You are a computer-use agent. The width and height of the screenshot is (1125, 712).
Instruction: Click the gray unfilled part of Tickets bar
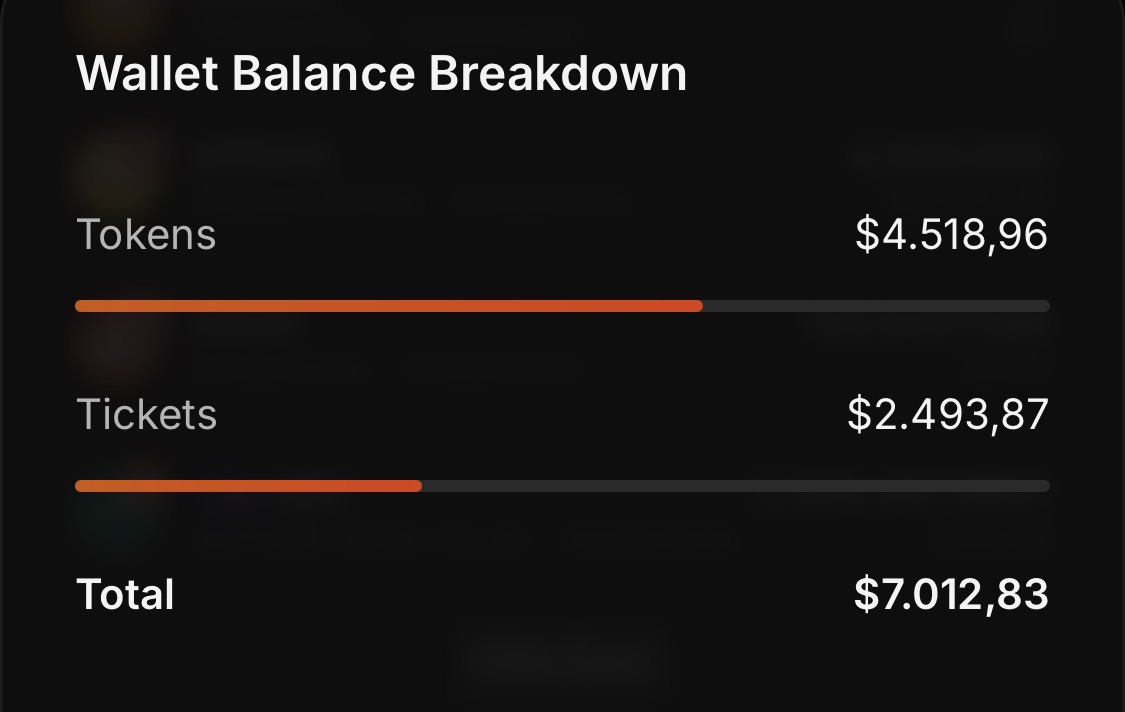[x=736, y=486]
